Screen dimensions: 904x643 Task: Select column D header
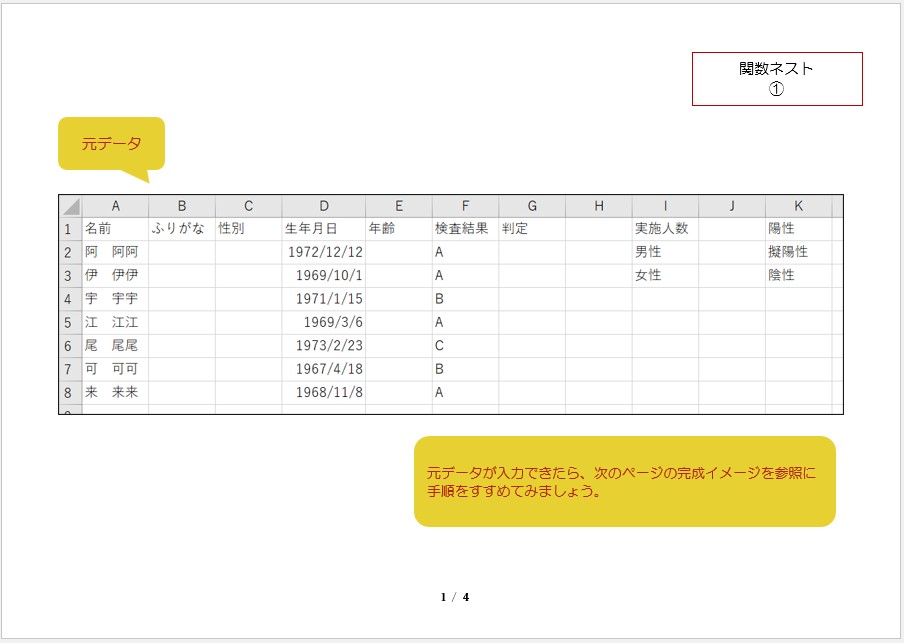click(323, 207)
